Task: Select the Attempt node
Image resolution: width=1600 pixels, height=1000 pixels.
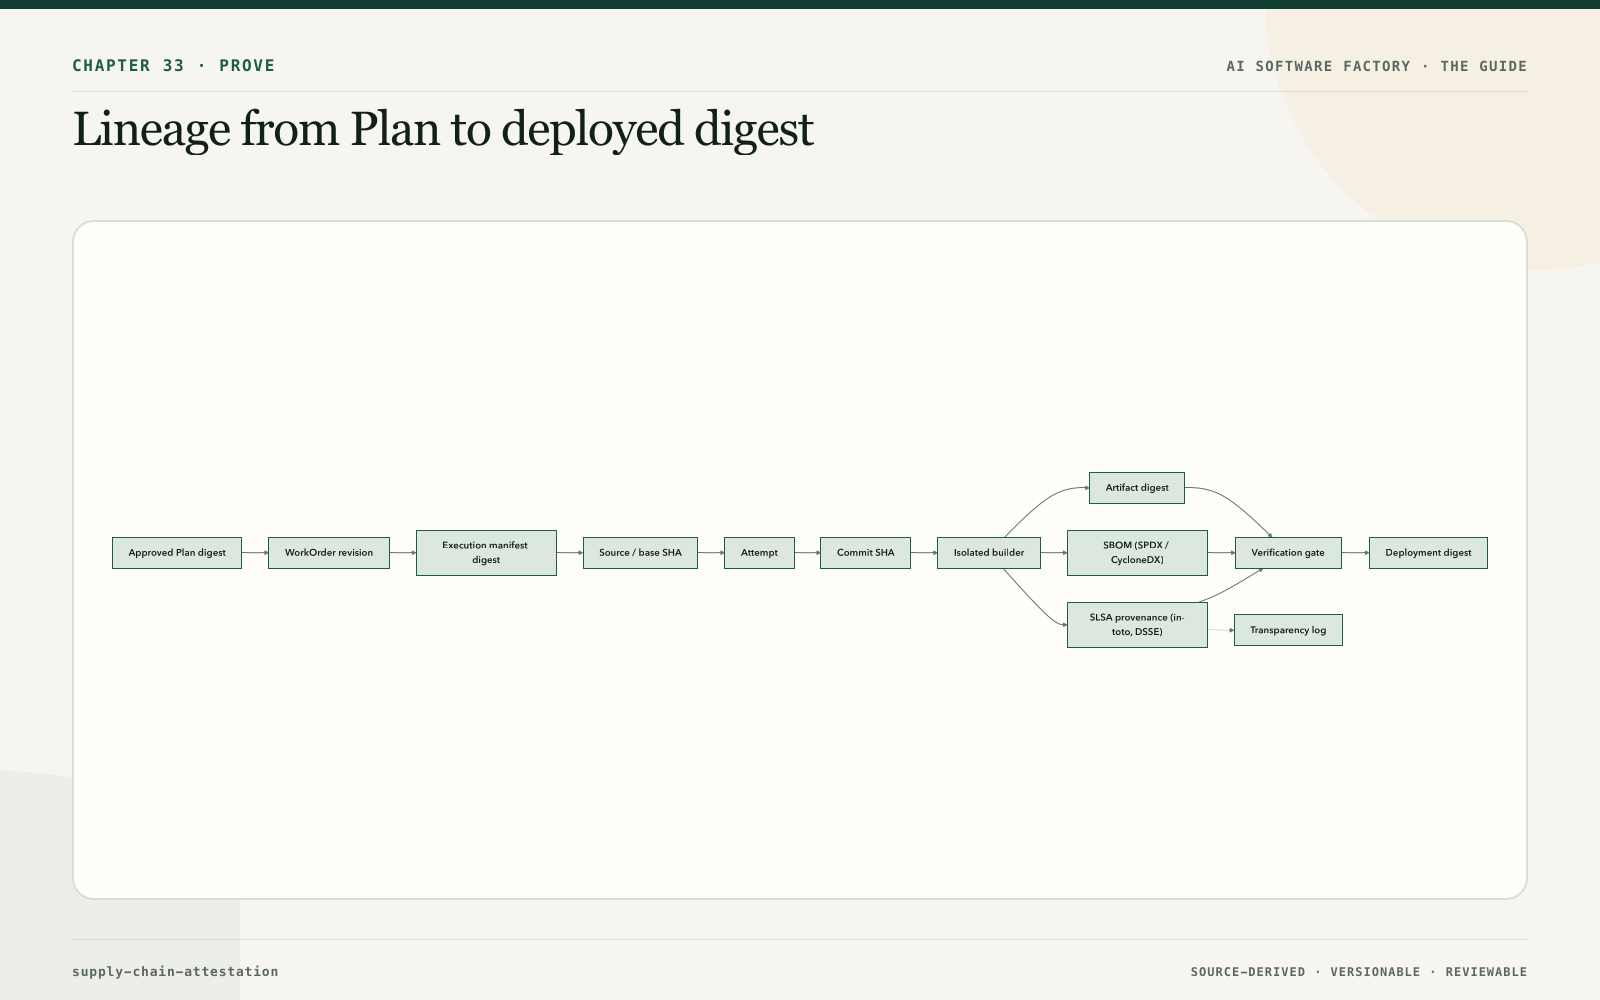Action: pos(759,553)
